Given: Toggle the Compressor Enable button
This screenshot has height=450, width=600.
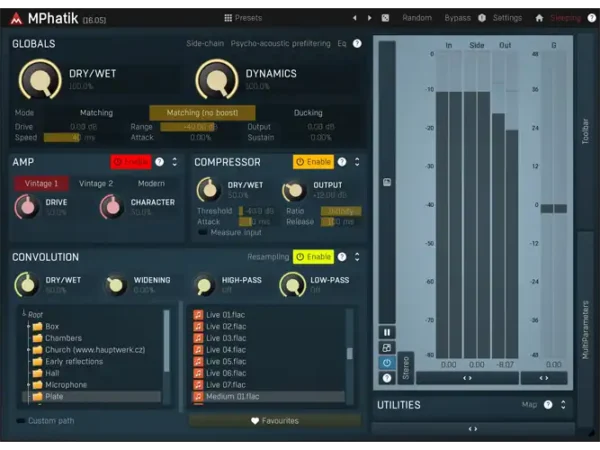Looking at the screenshot, I should [313, 162].
